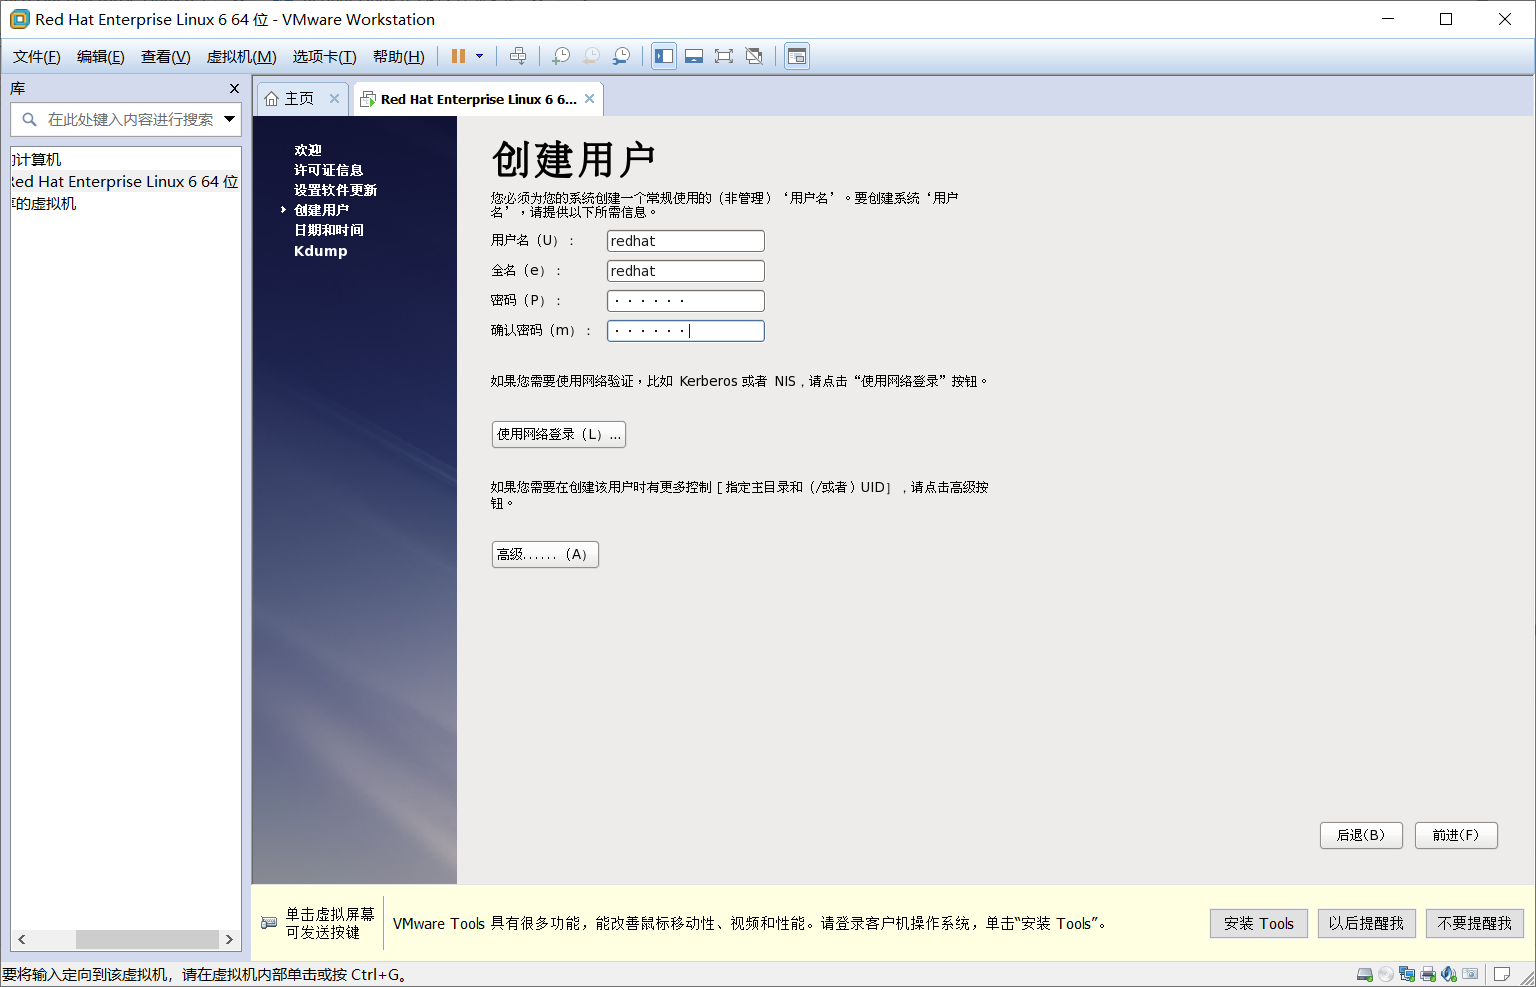Click the CD/DVD drive status icon
Image resolution: width=1536 pixels, height=987 pixels.
click(x=1385, y=974)
